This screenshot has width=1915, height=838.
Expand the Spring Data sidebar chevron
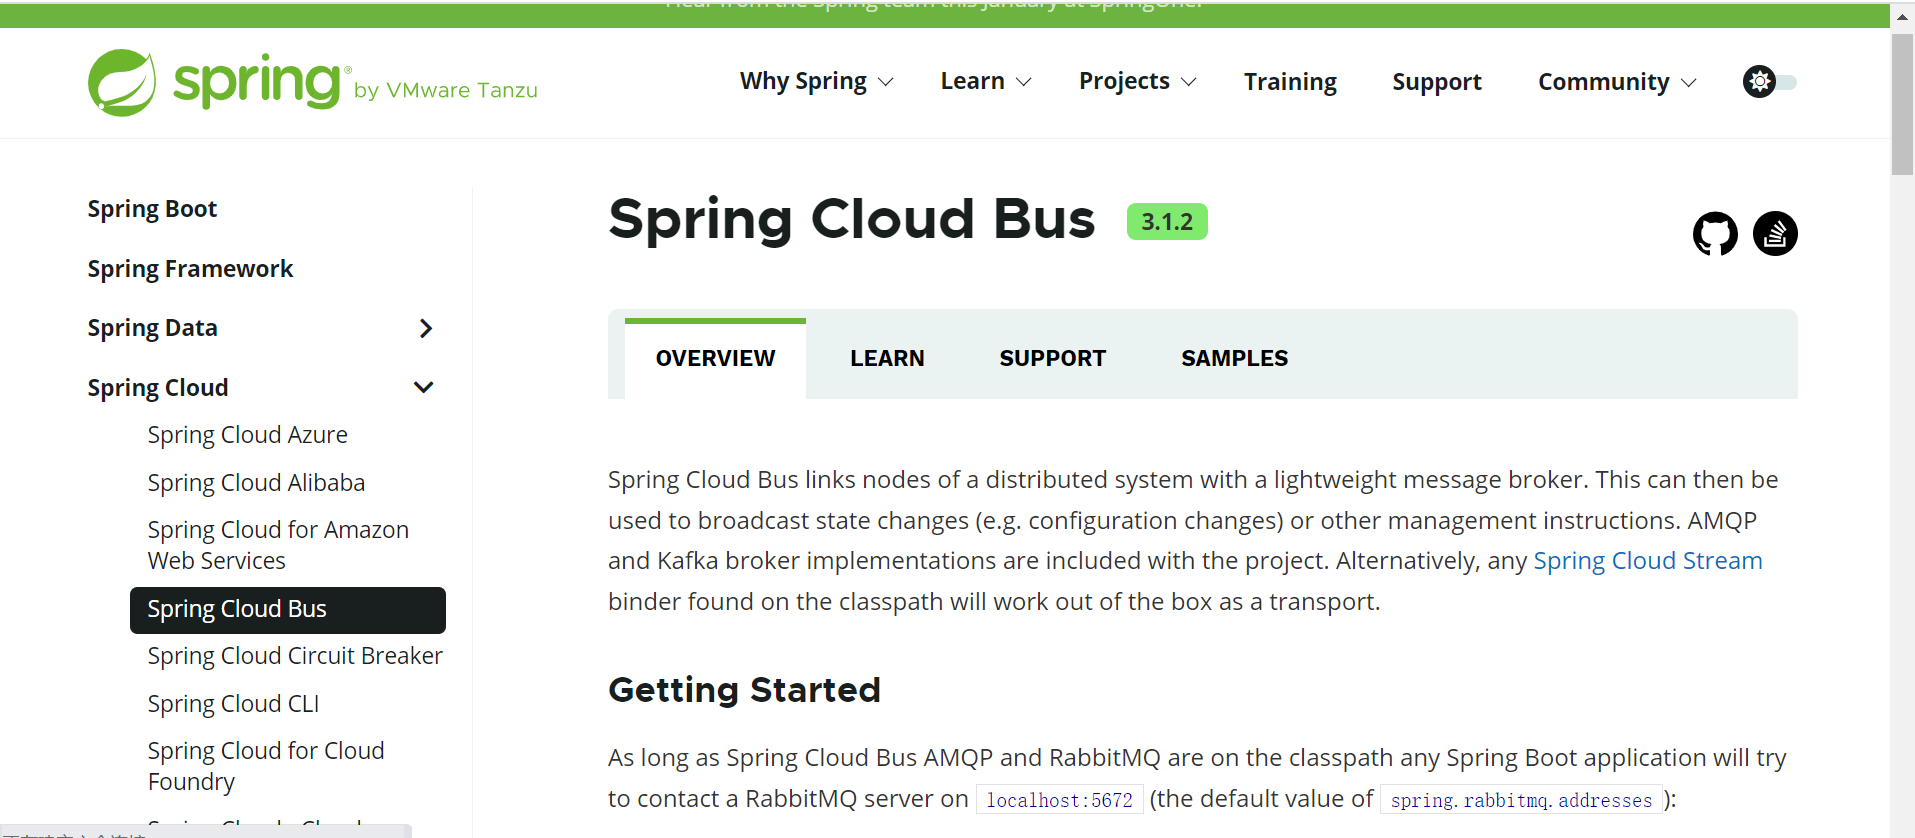tap(426, 328)
